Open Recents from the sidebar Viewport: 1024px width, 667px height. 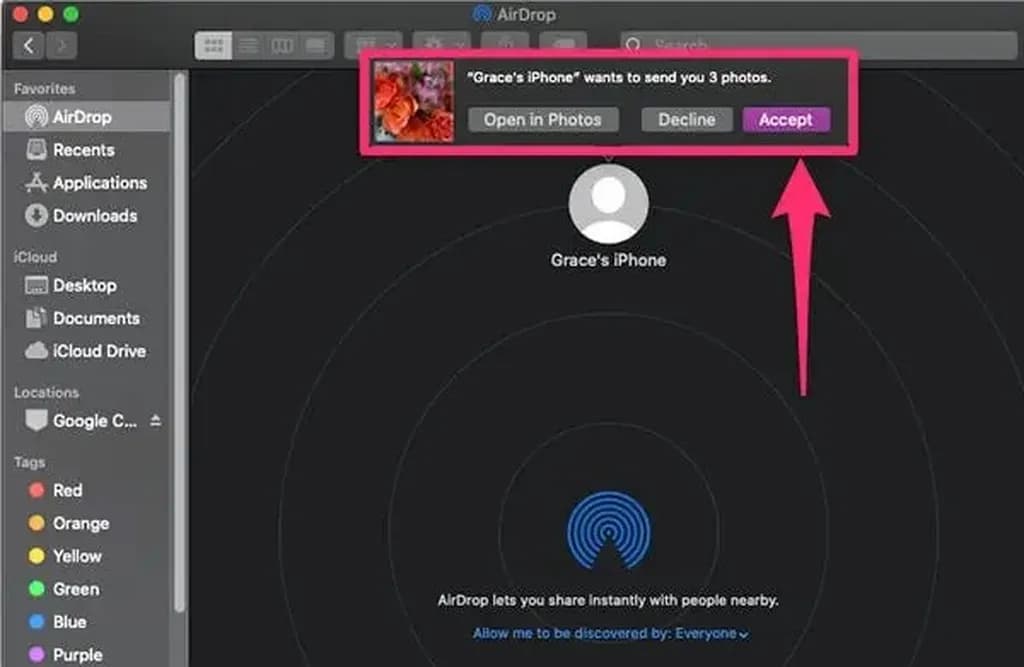pyautogui.click(x=83, y=150)
